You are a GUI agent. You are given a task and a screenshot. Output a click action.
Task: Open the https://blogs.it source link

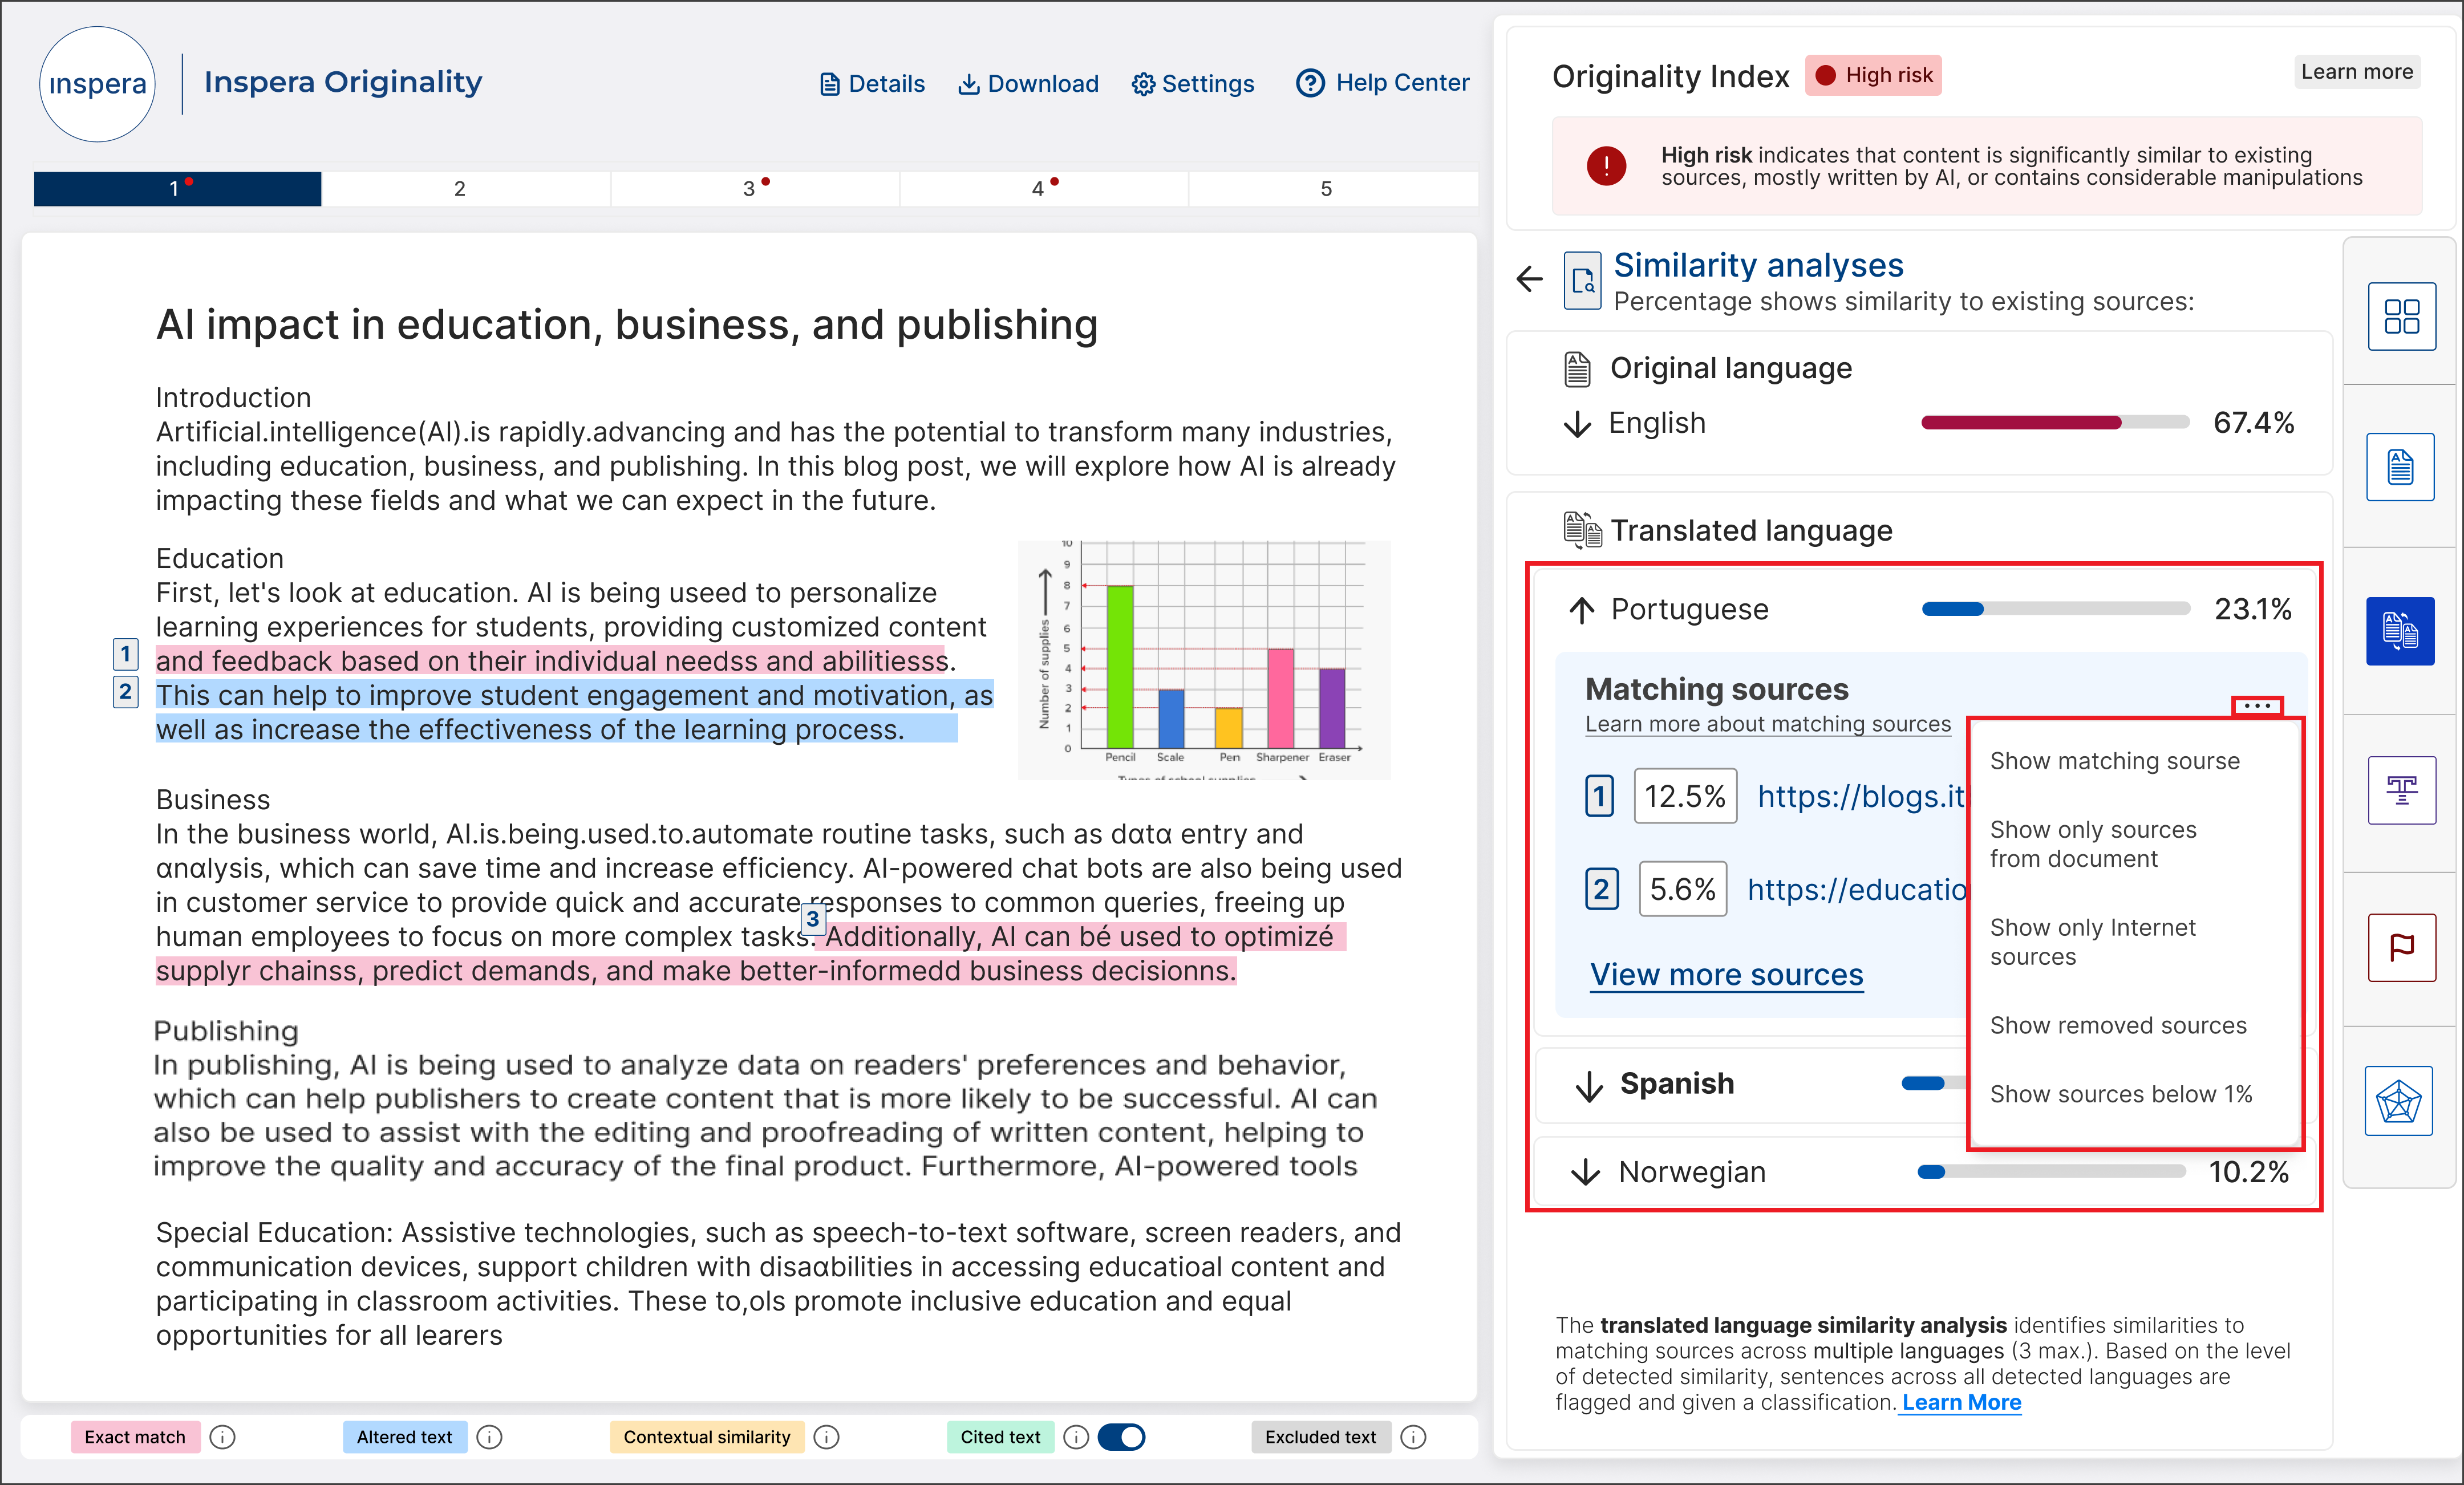click(x=1861, y=796)
